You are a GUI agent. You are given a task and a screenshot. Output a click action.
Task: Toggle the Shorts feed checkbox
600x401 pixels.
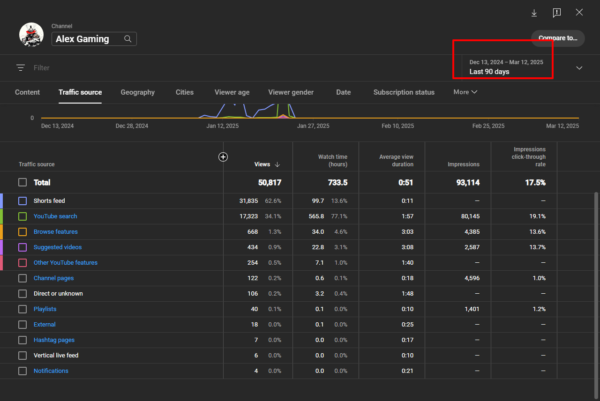(23, 200)
